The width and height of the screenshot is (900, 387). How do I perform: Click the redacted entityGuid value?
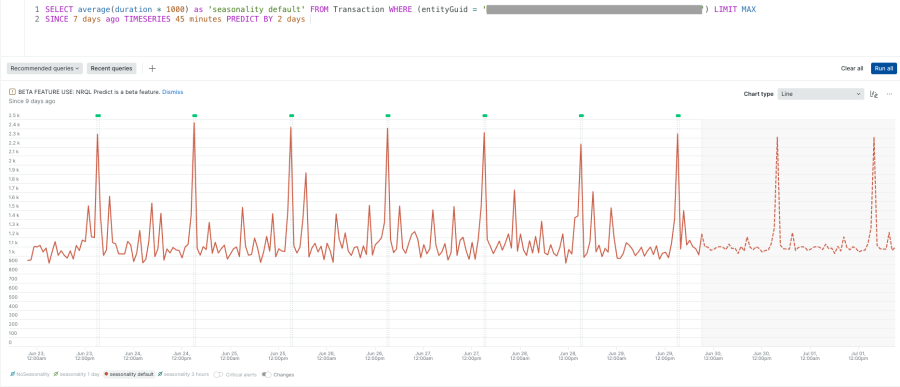(x=595, y=10)
